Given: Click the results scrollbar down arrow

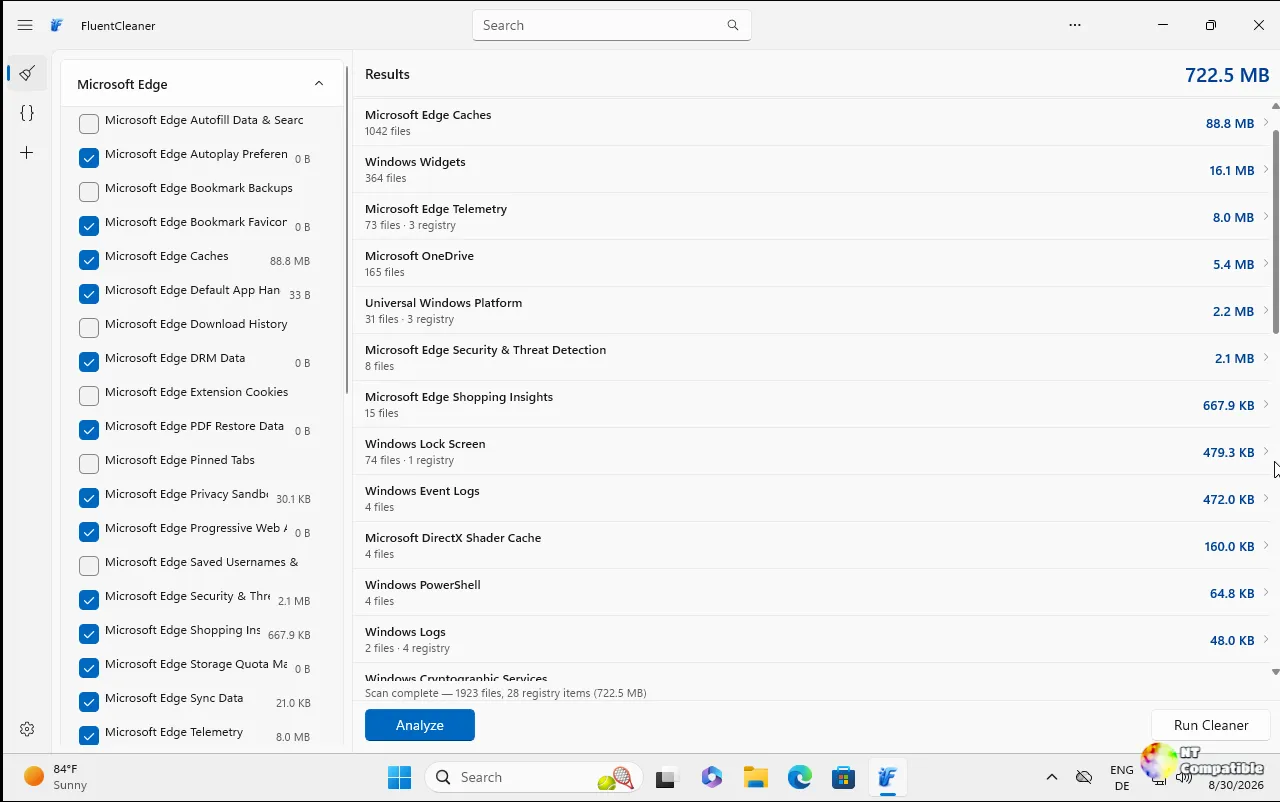Looking at the screenshot, I should click(x=1275, y=672).
